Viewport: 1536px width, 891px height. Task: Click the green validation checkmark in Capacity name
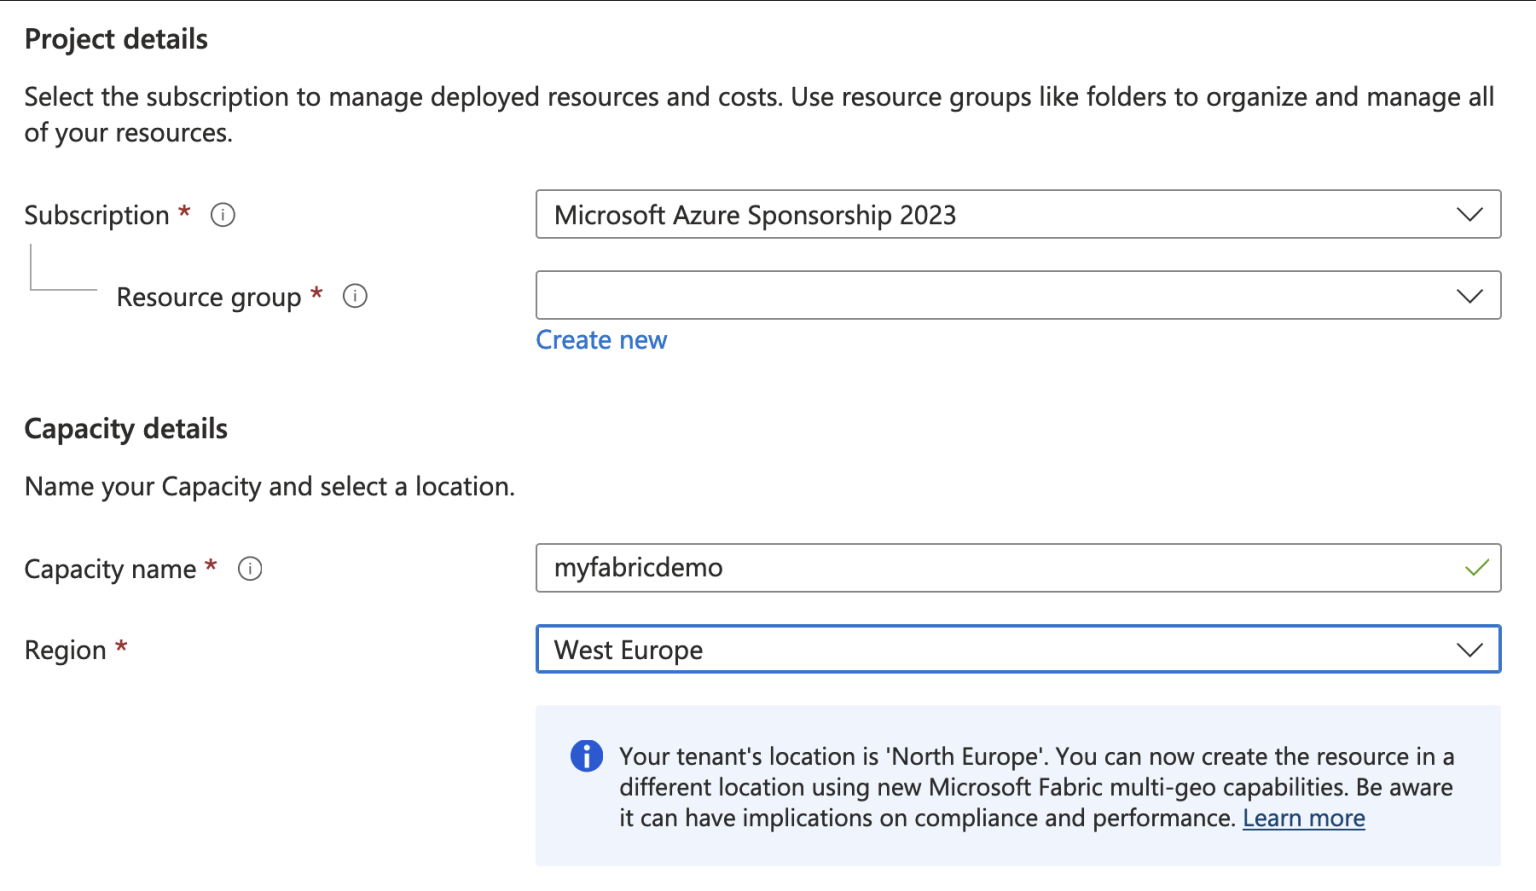coord(1476,568)
